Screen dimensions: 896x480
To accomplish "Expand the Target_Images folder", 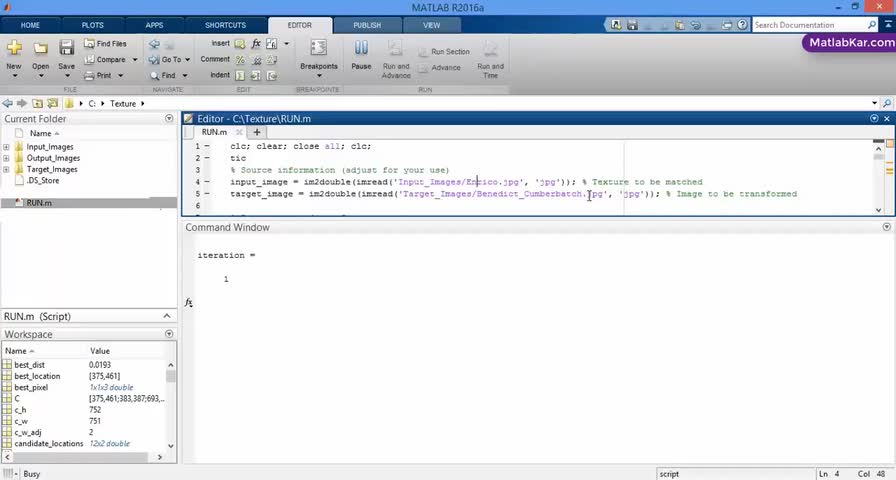I will pos(6,170).
